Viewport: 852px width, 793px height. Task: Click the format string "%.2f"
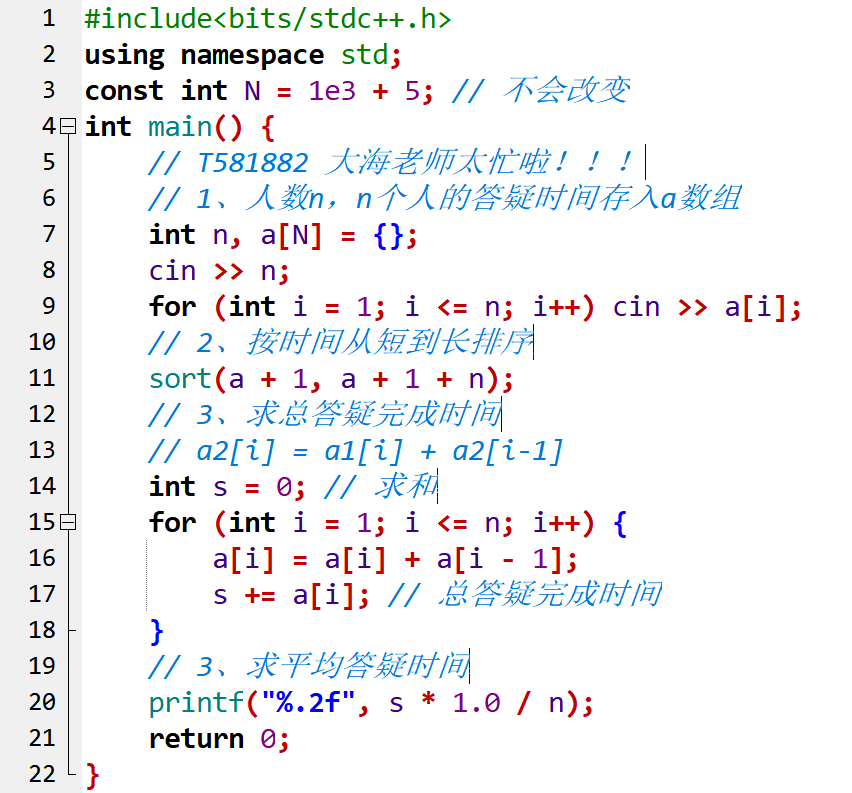click(x=308, y=702)
